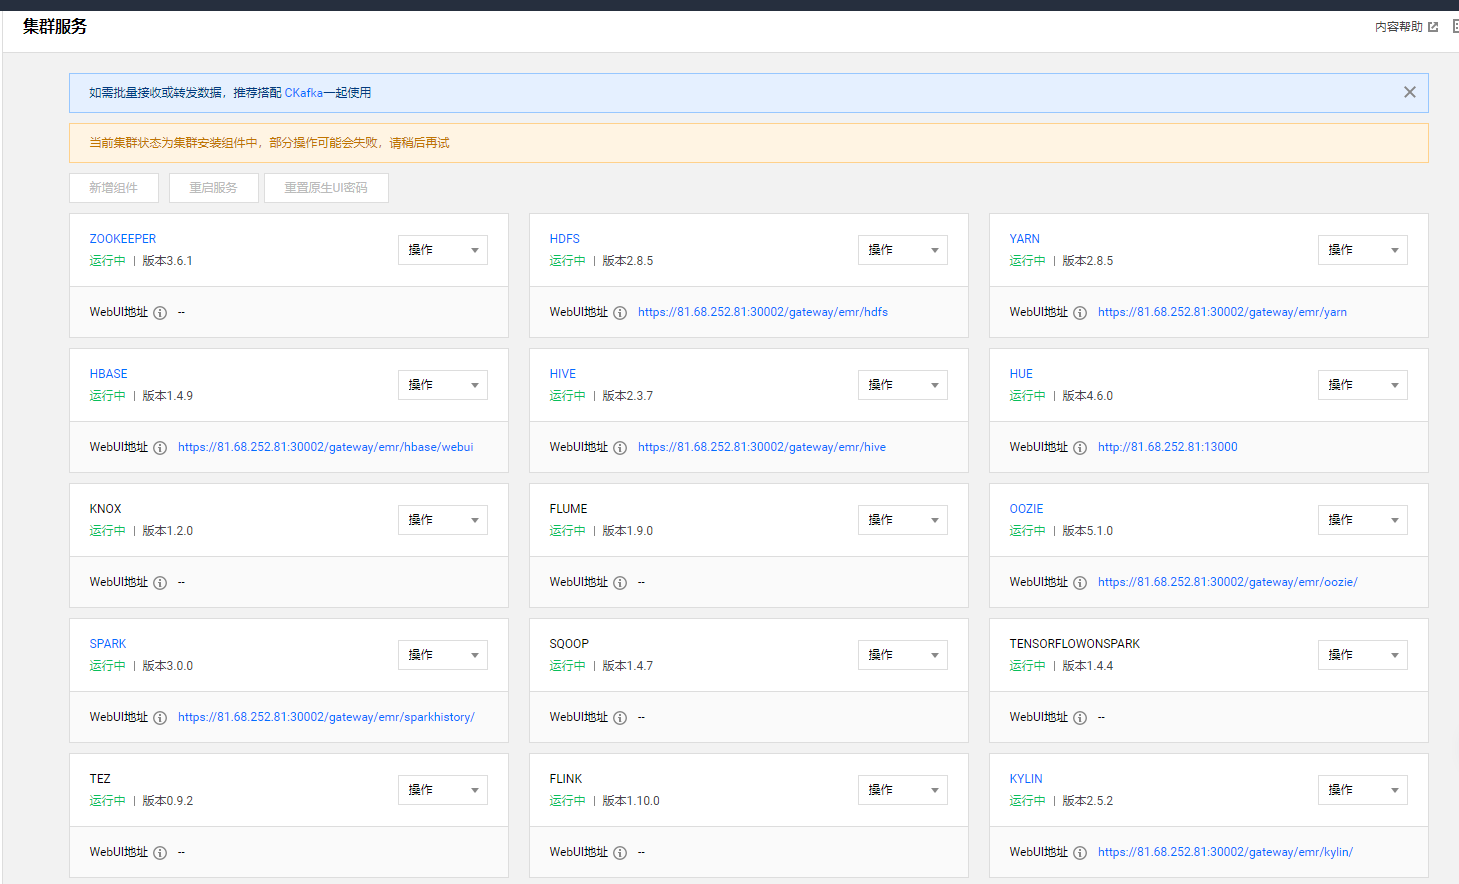Click the FLUME service name
The height and width of the screenshot is (884, 1459).
[x=569, y=509]
